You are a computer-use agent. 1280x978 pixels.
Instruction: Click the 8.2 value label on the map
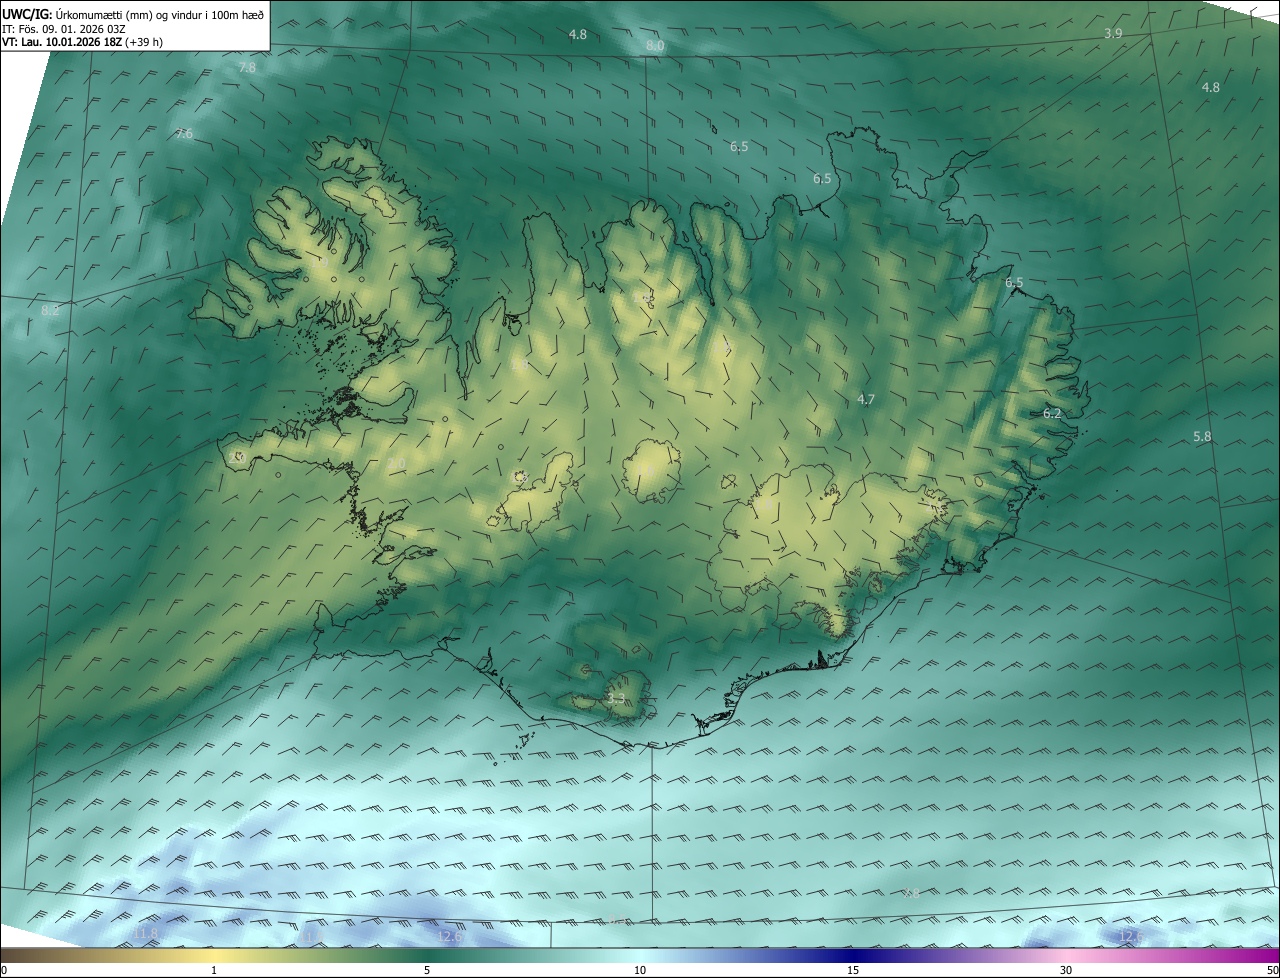(x=50, y=311)
